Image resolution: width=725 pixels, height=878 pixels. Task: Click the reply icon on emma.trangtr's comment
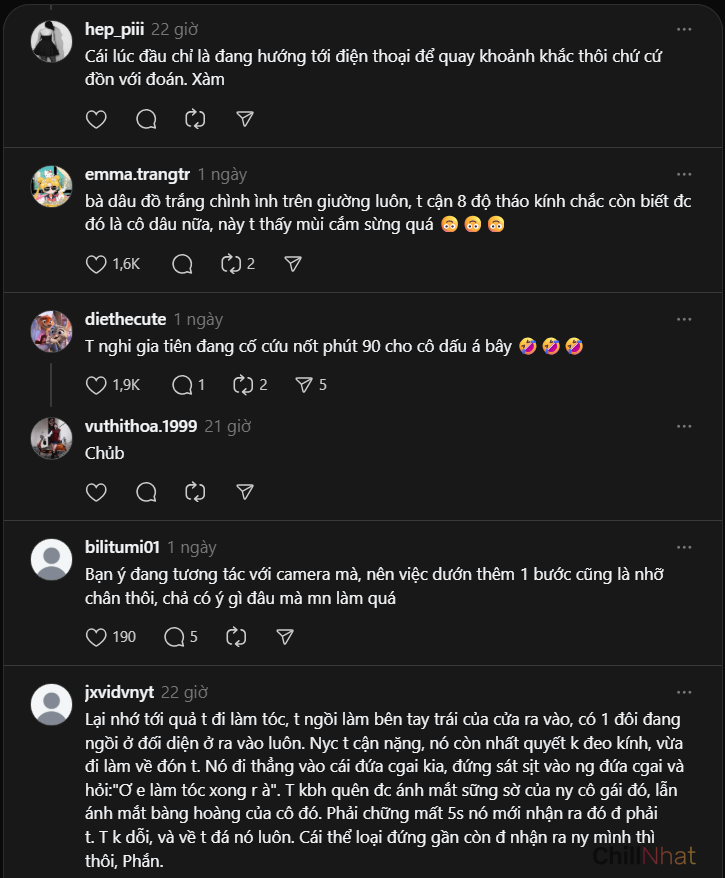coord(181,264)
